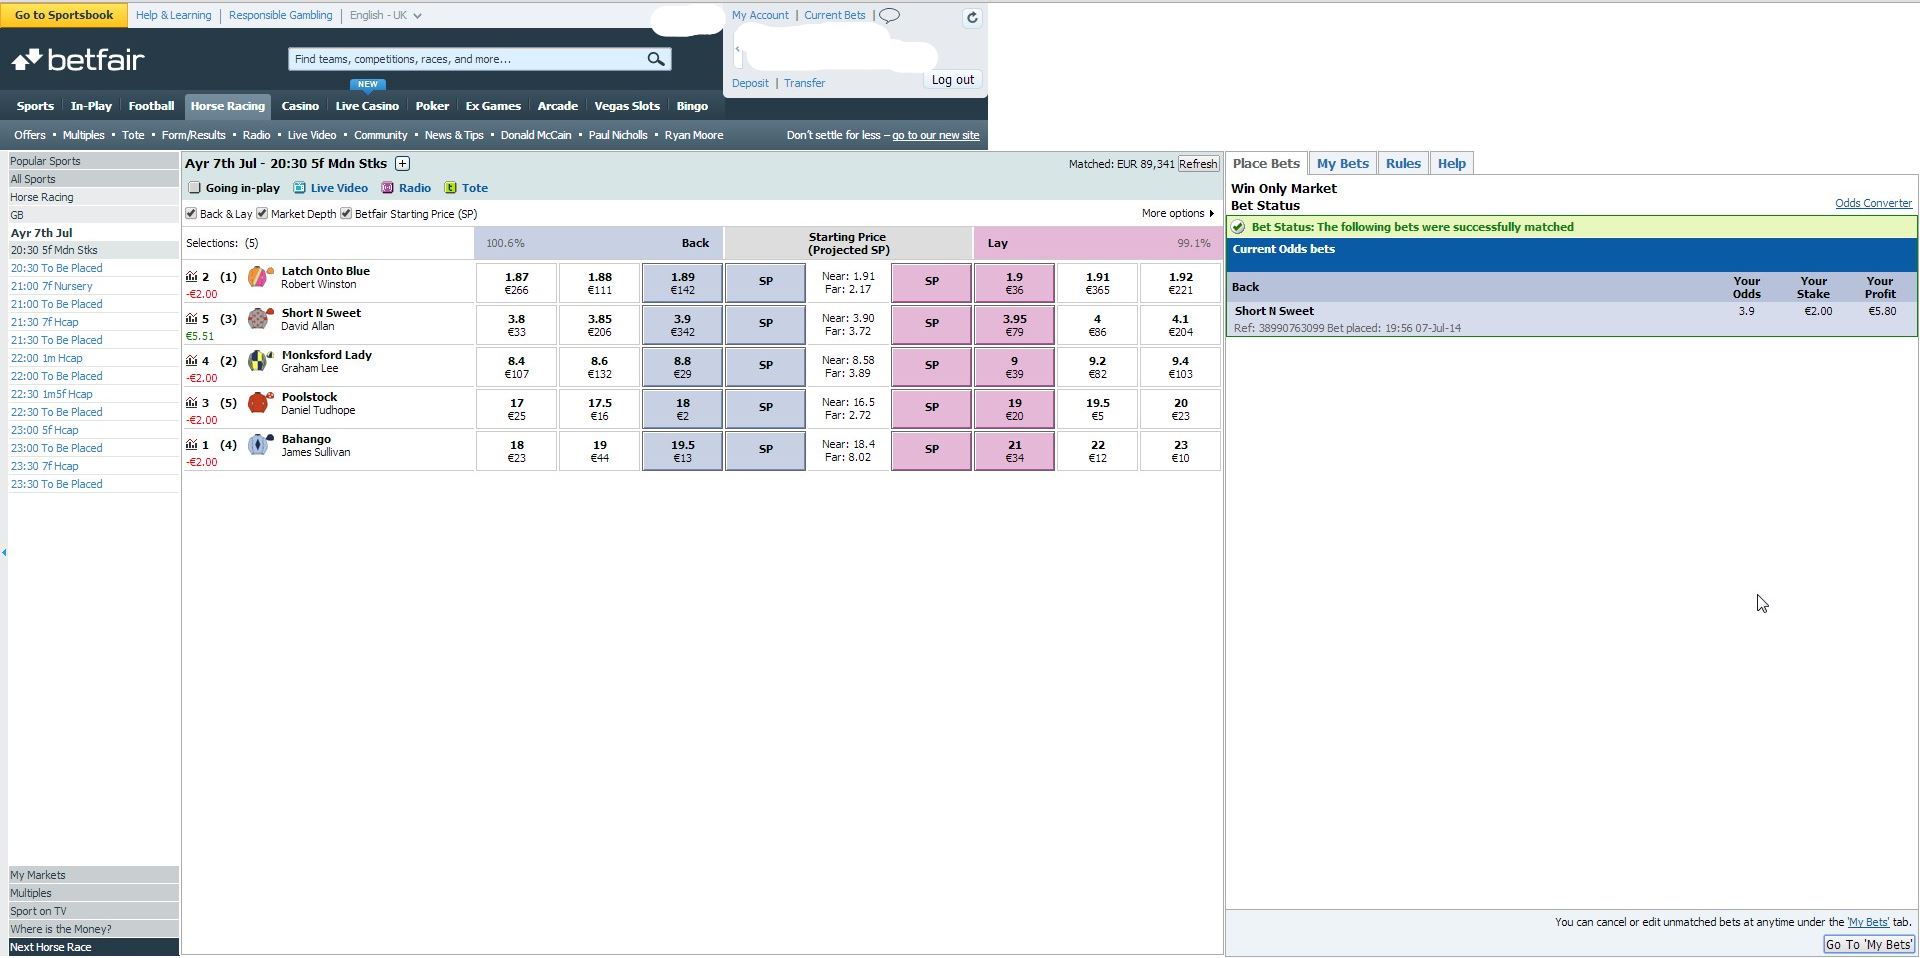Viewport: 1920px width, 958px height.
Task: Click the green Tote icon
Action: pos(450,188)
